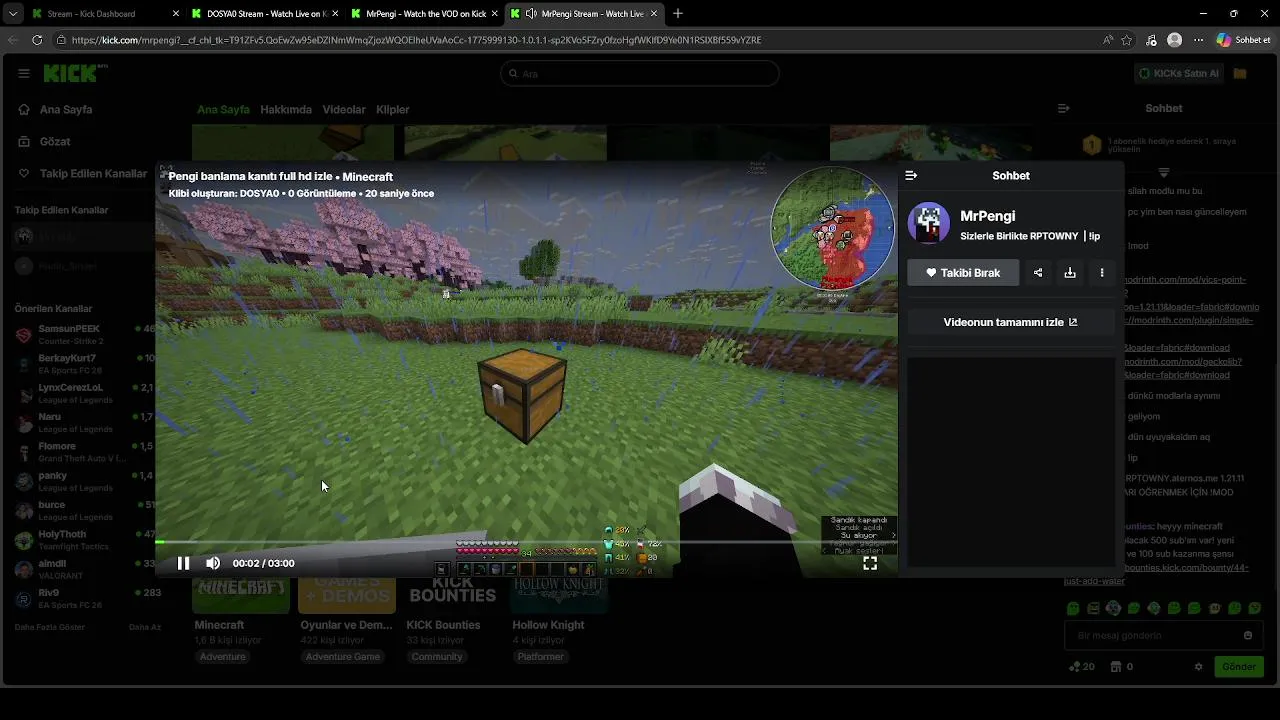
Task: Open Naru channel in sidebar
Action: tap(85, 422)
